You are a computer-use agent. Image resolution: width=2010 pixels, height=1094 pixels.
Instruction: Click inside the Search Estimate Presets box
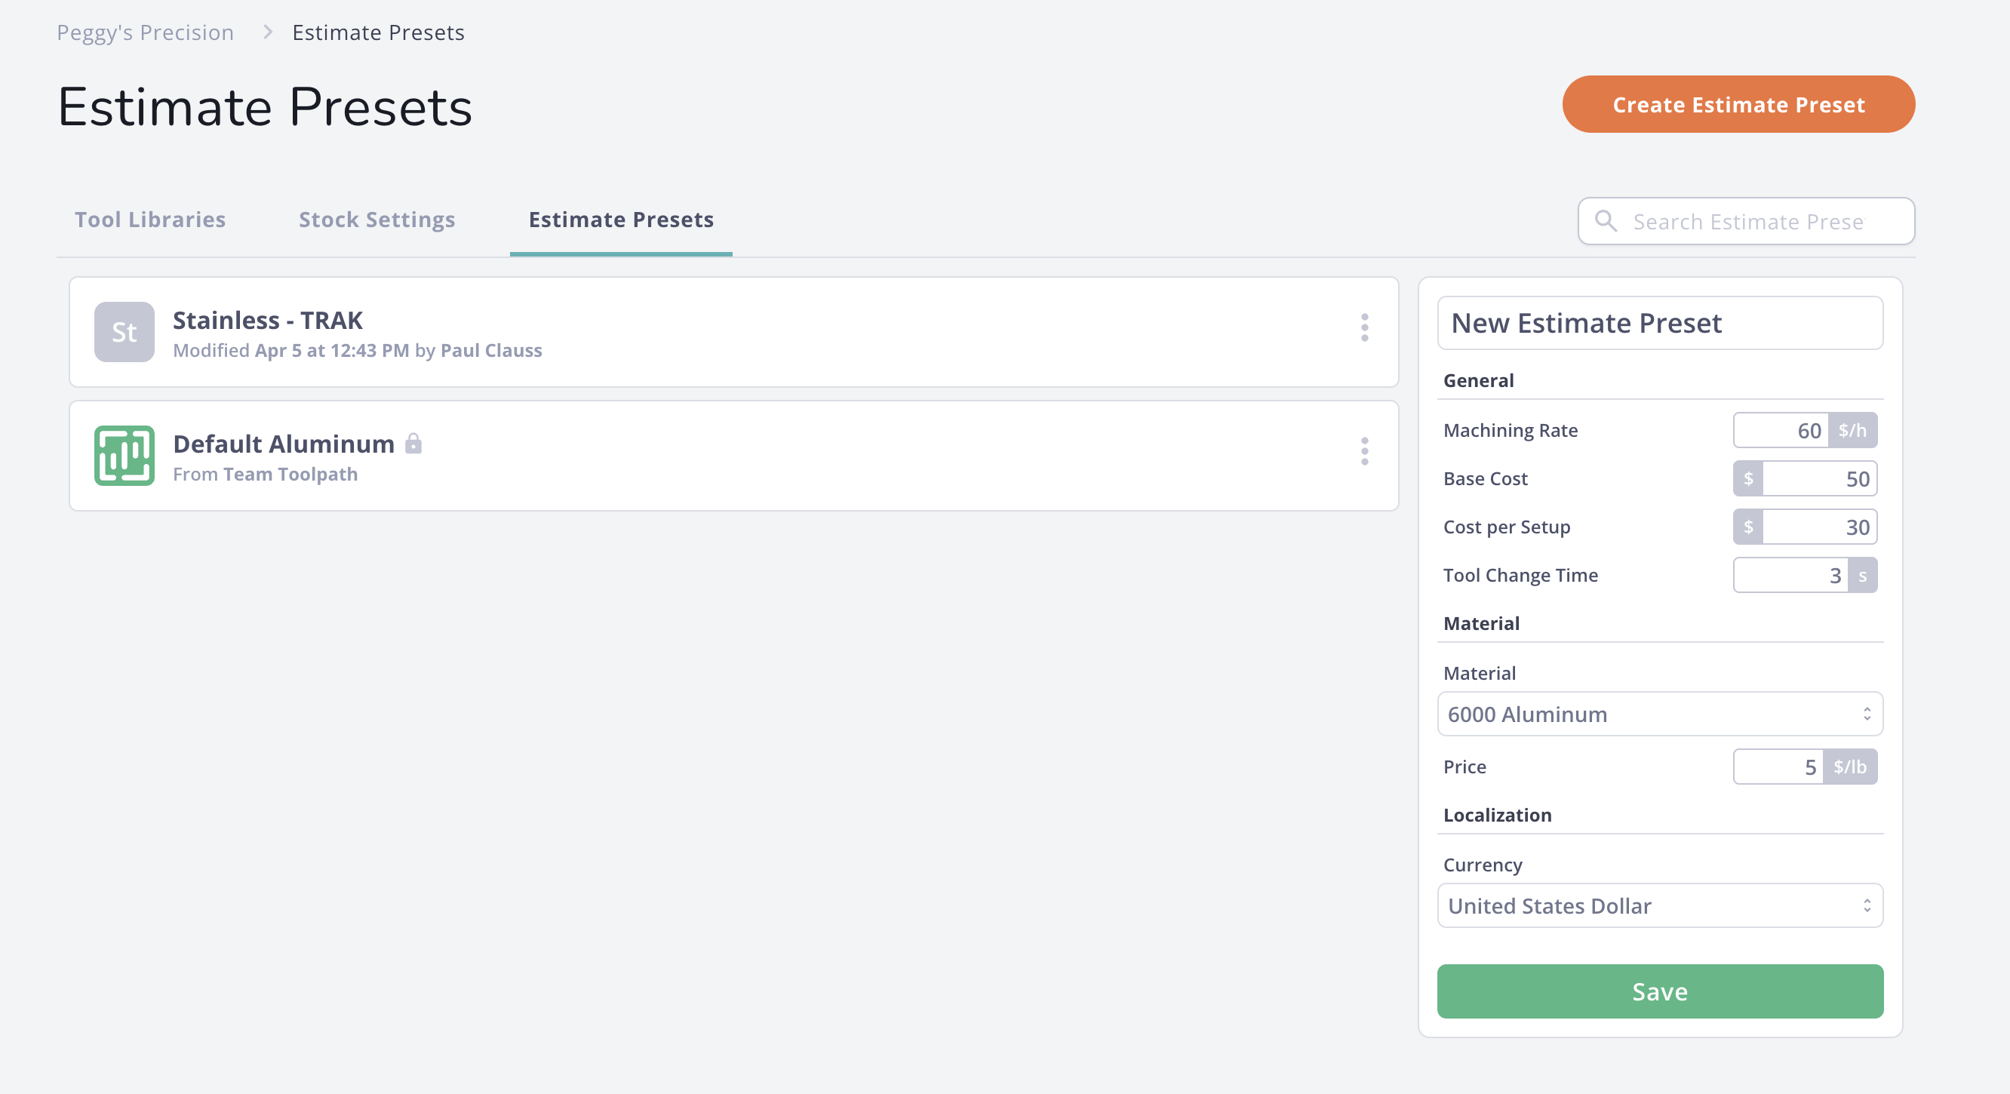pos(1760,221)
